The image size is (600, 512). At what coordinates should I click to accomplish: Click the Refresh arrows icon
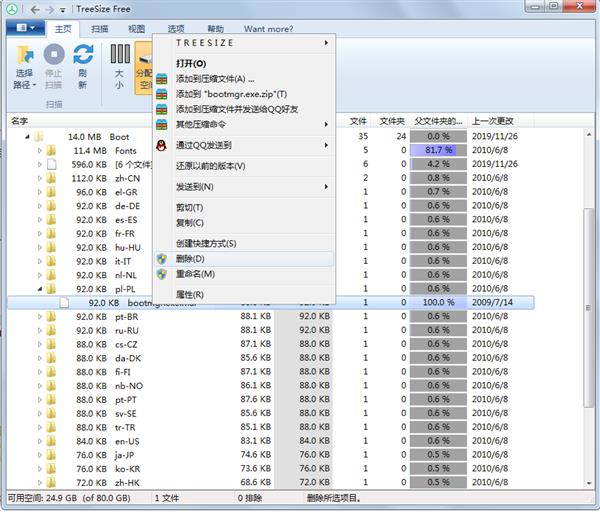83,54
